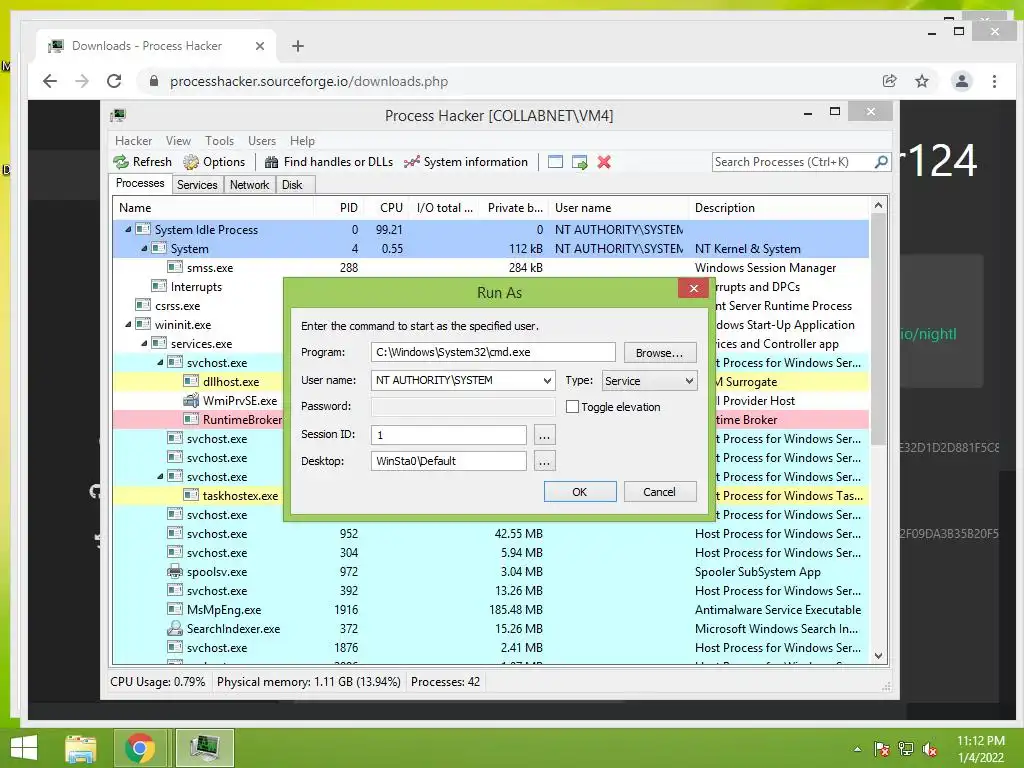Open a new browser tab
Viewport: 1024px width, 768px height.
point(298,46)
